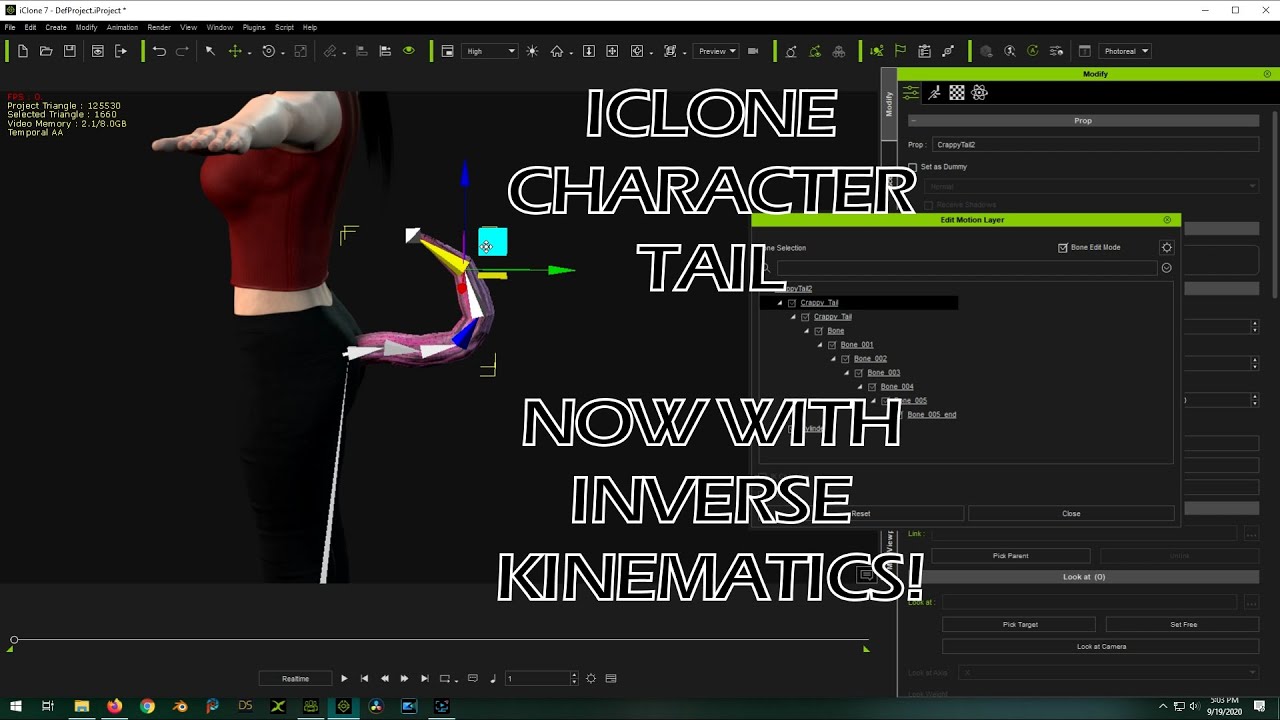This screenshot has width=1280, height=720.
Task: Uncheck the highlighted Crappy_Tail checkbox
Action: 792,303
